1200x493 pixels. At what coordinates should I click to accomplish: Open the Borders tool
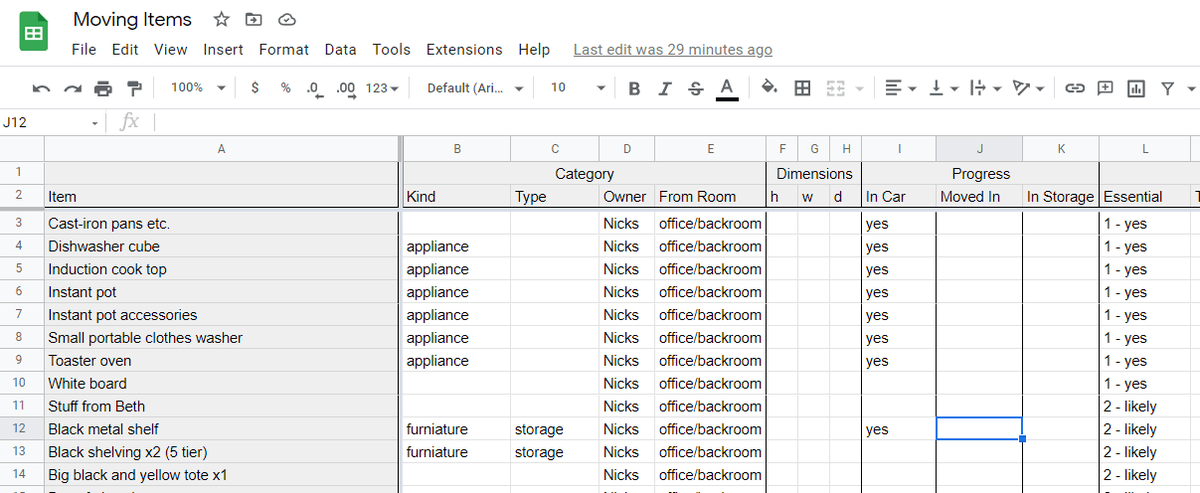802,88
